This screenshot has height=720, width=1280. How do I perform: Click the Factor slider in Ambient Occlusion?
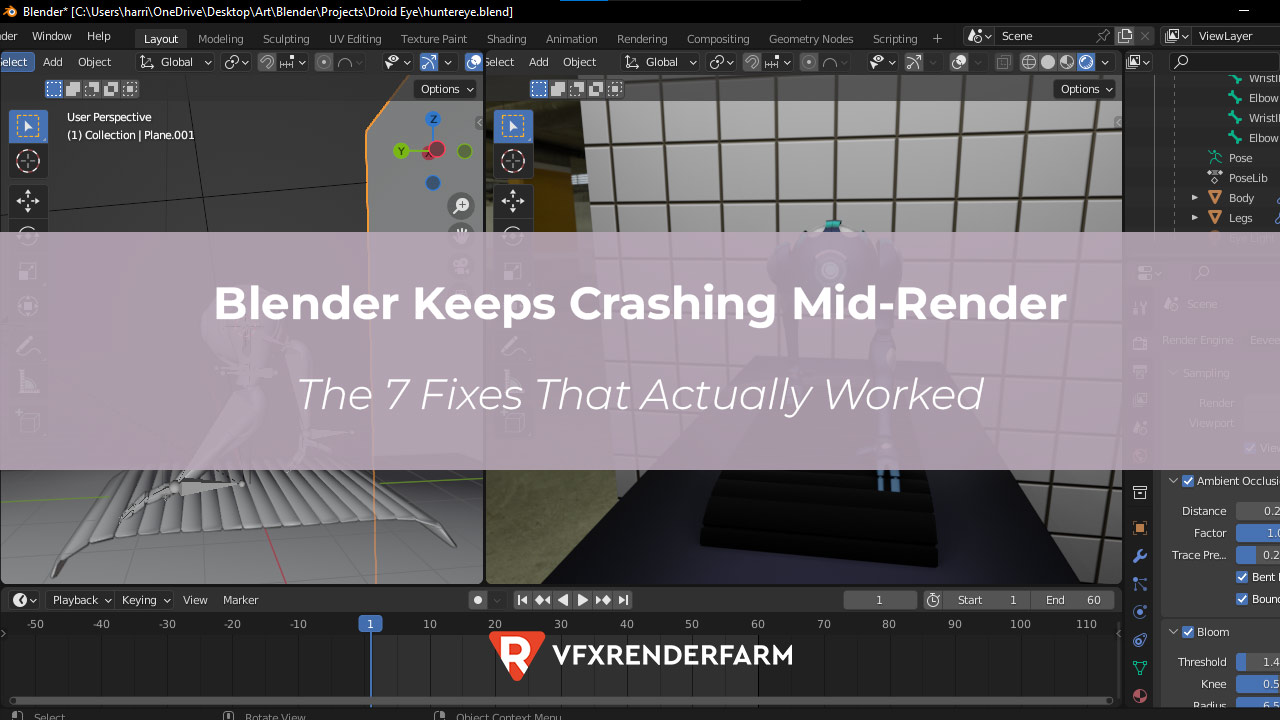(x=1258, y=533)
